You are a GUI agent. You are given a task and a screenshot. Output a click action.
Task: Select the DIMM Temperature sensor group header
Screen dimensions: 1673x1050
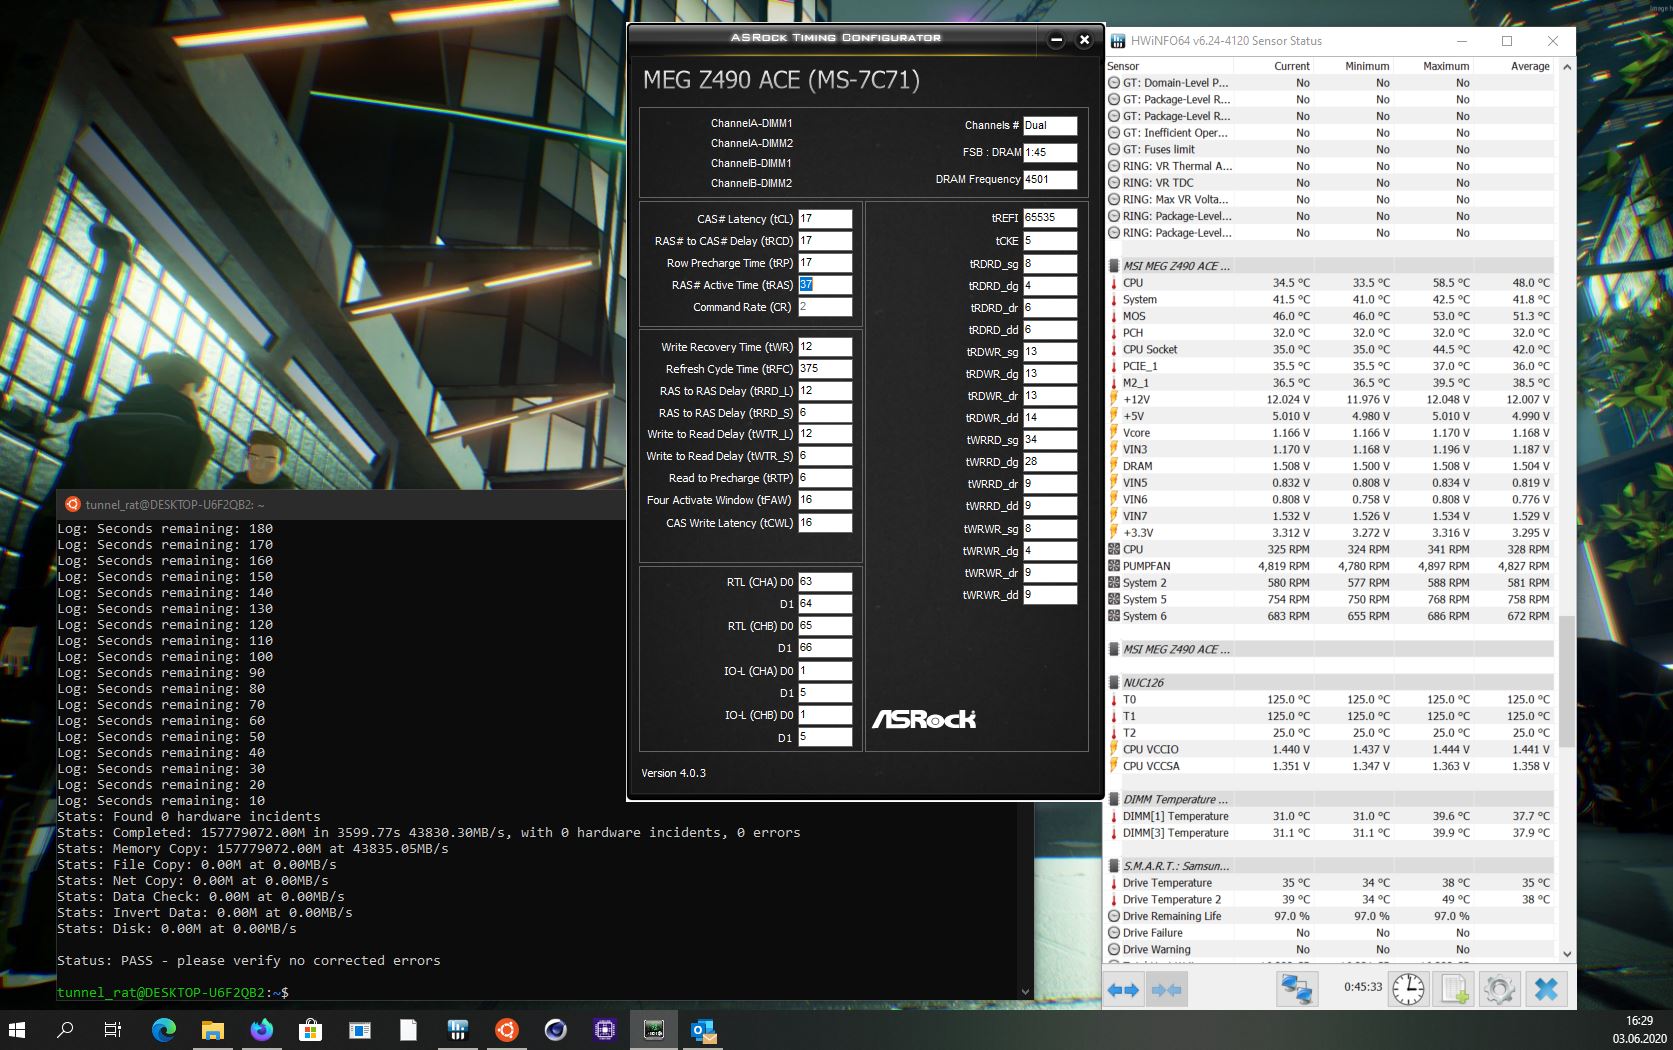point(1330,800)
